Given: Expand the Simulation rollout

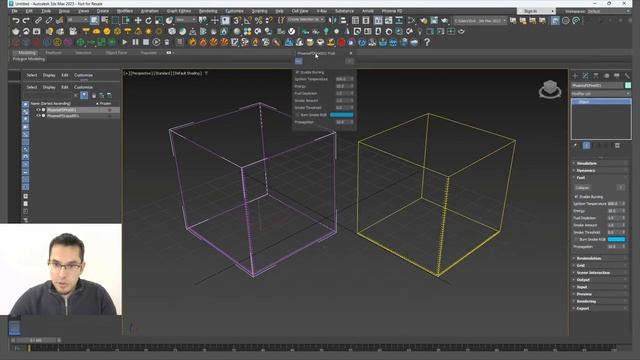Looking at the screenshot, I should tap(600, 163).
